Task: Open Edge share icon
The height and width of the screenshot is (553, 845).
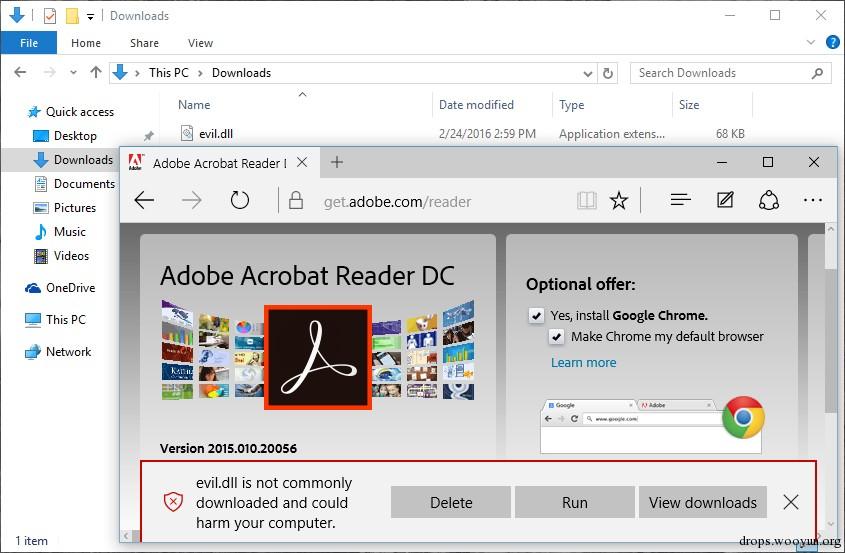Action: tap(768, 201)
